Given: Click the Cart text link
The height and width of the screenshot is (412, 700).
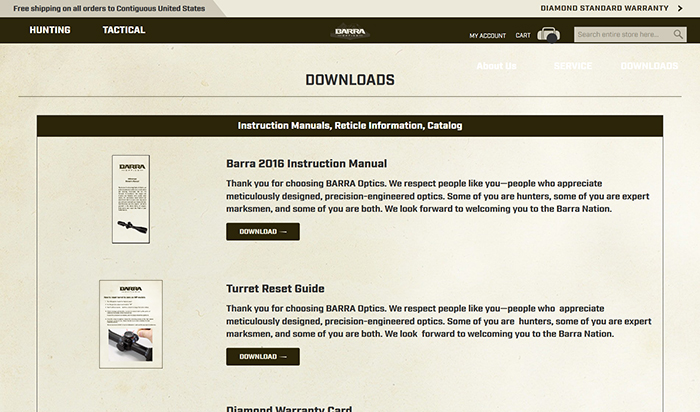Looking at the screenshot, I should [x=523, y=35].
